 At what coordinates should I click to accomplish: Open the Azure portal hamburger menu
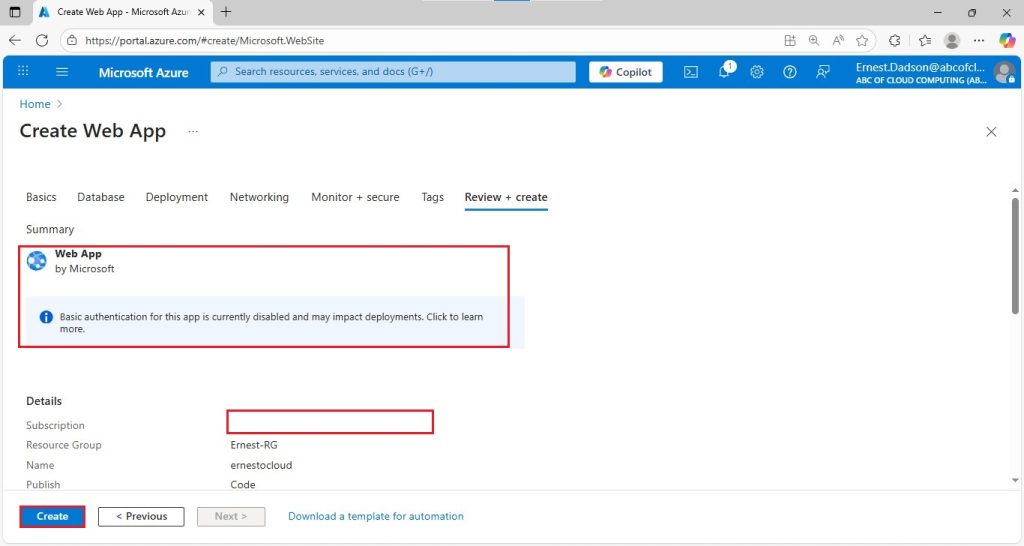62,72
